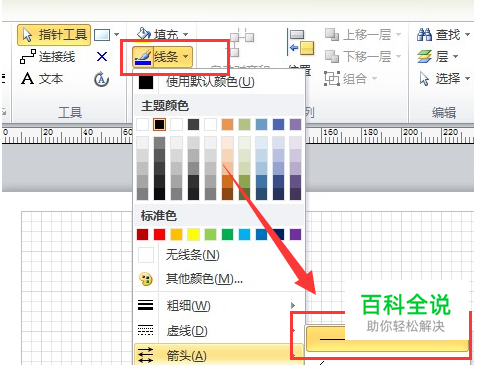Image resolution: width=494 pixels, height=365 pixels.
Task: Click Bring Forward (上移一层)
Action: click(x=358, y=34)
